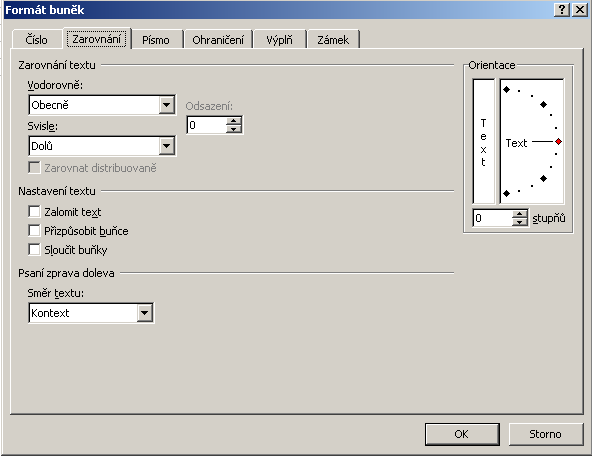The image size is (592, 457).
Task: Check the Sloučit buňky option
Action: (x=34, y=249)
